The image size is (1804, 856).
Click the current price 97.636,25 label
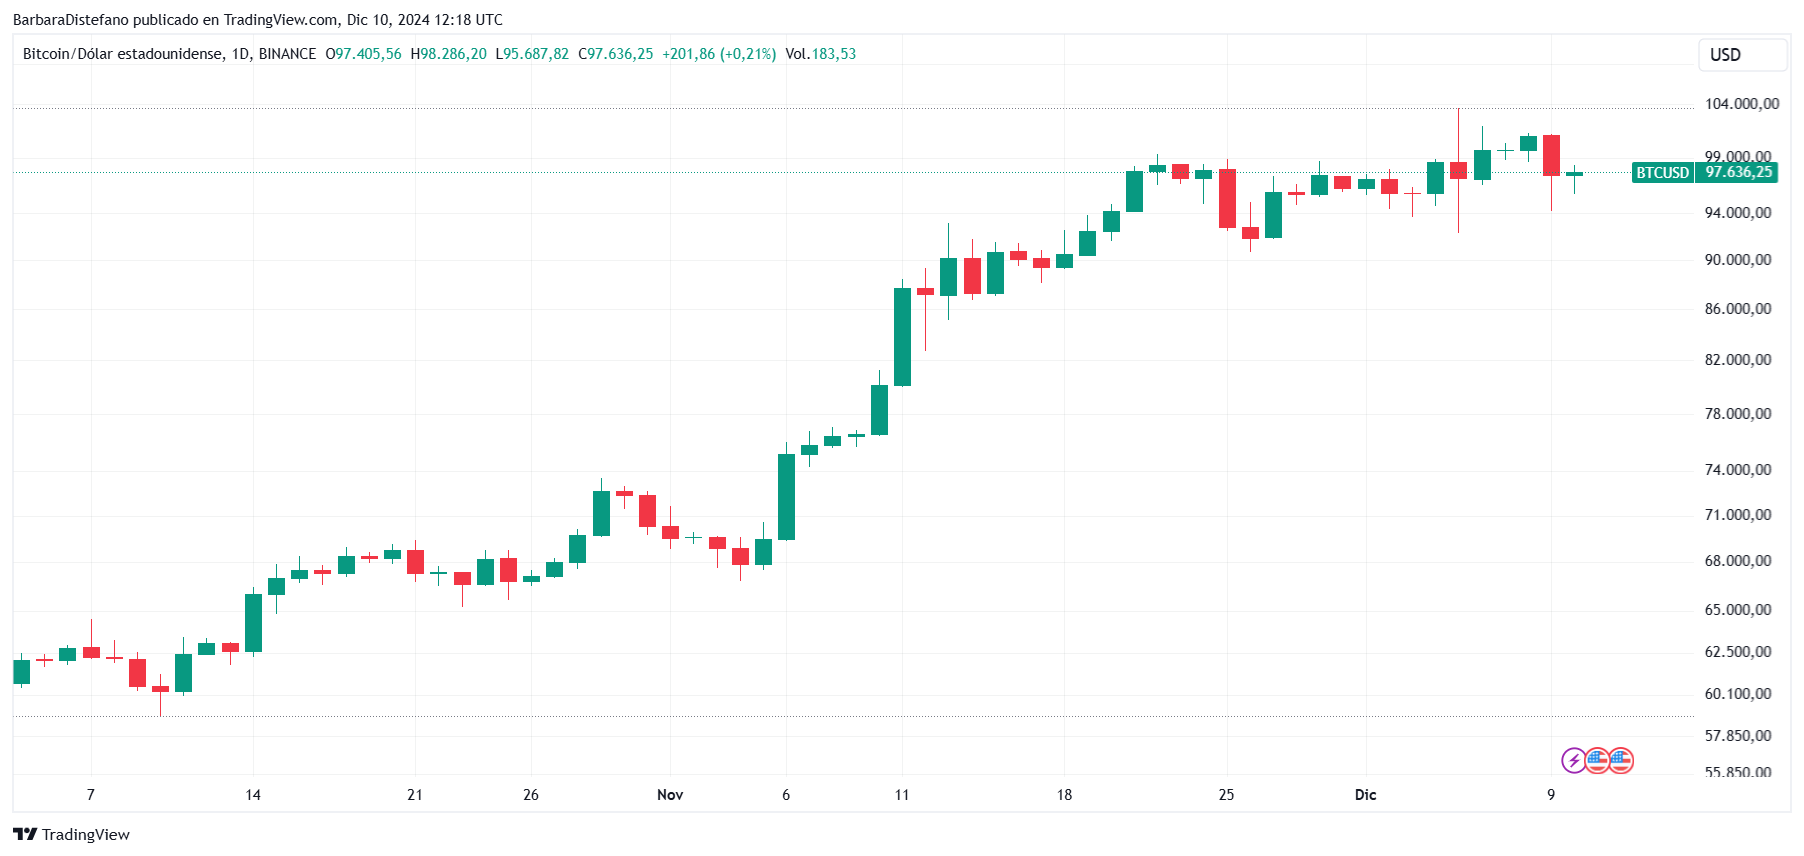tap(1738, 172)
